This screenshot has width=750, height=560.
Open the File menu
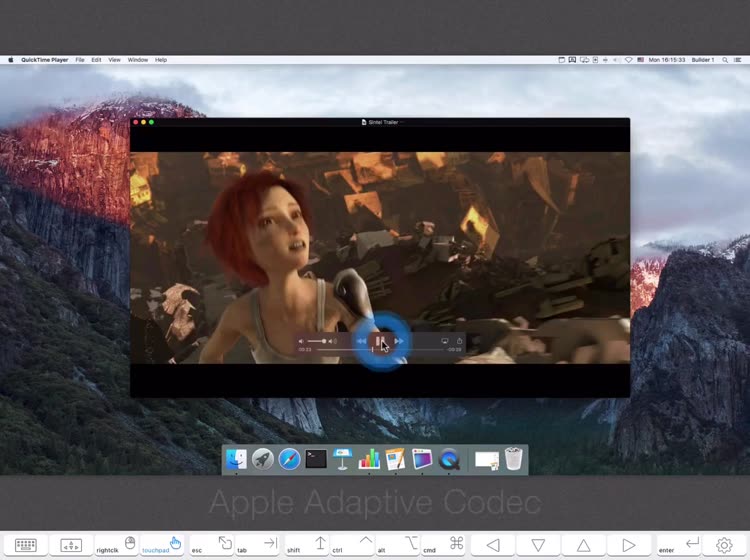coord(80,60)
